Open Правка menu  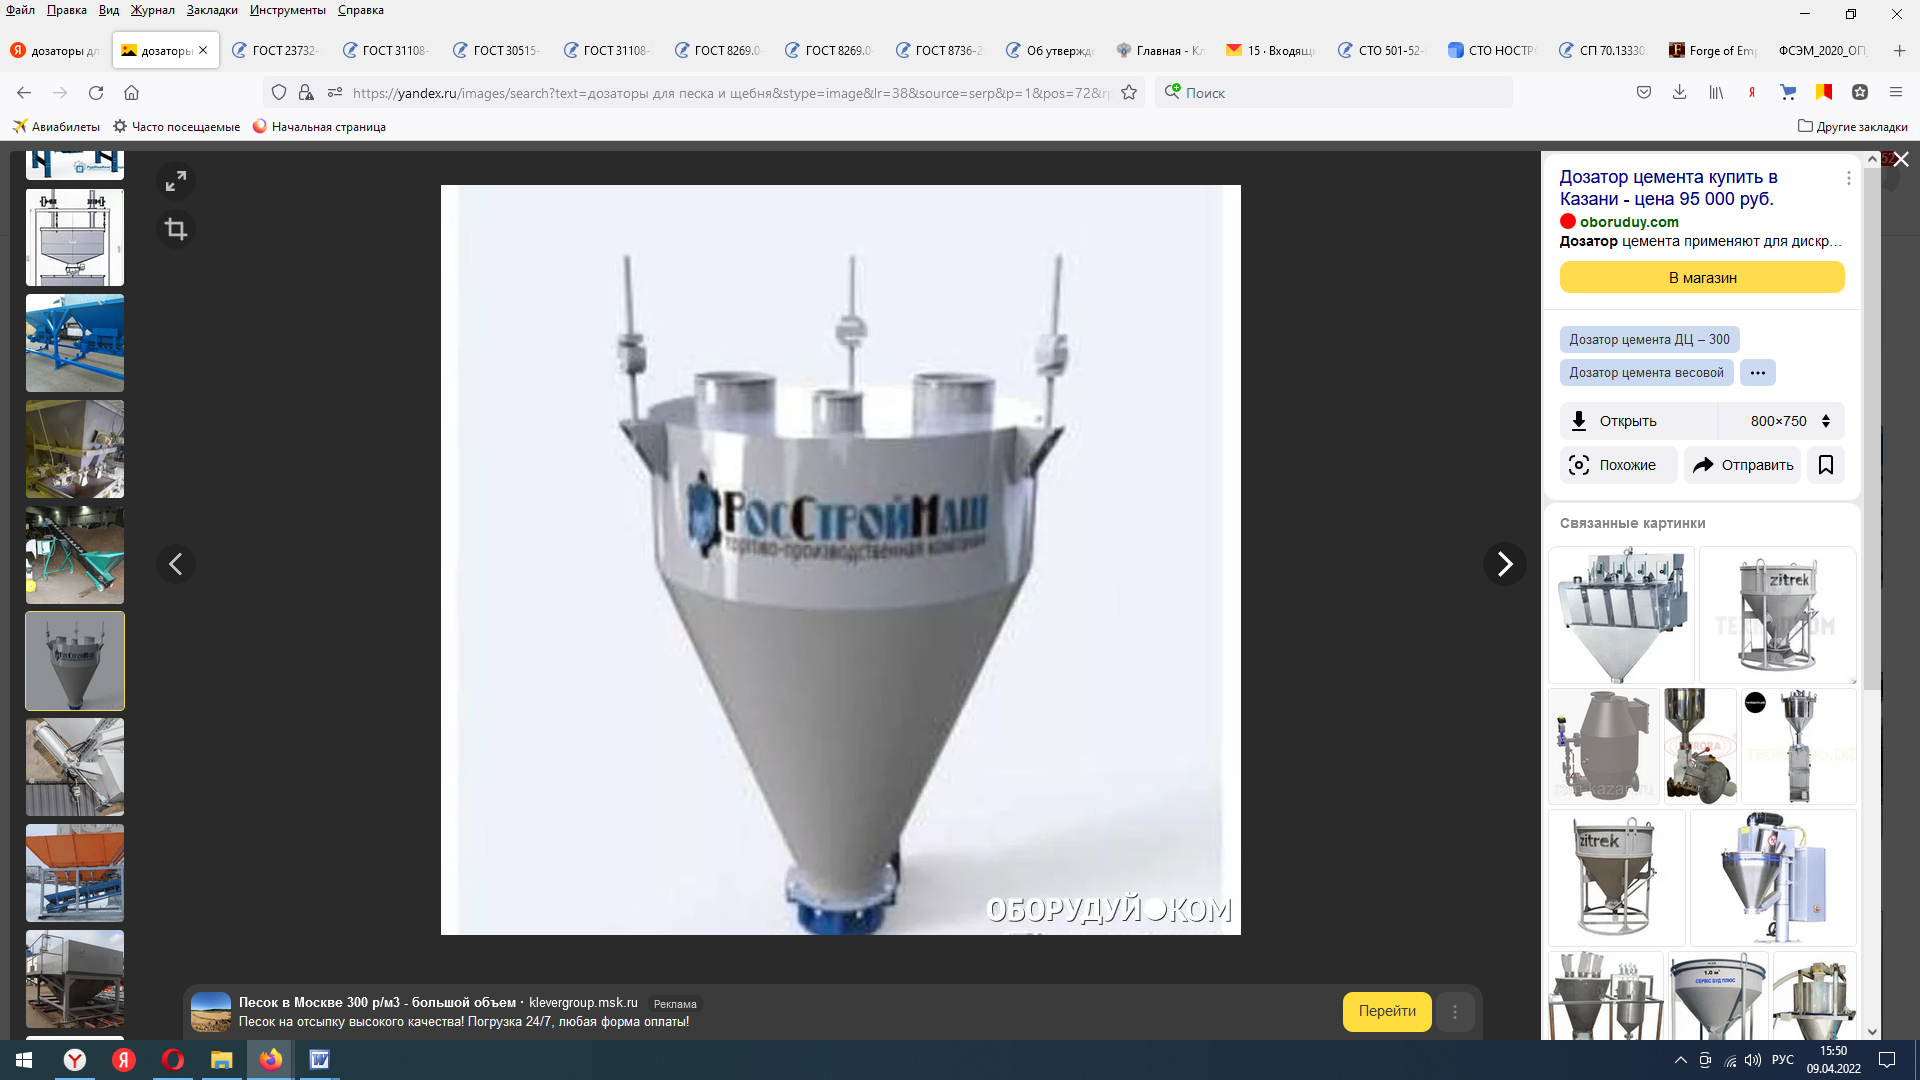tap(66, 10)
